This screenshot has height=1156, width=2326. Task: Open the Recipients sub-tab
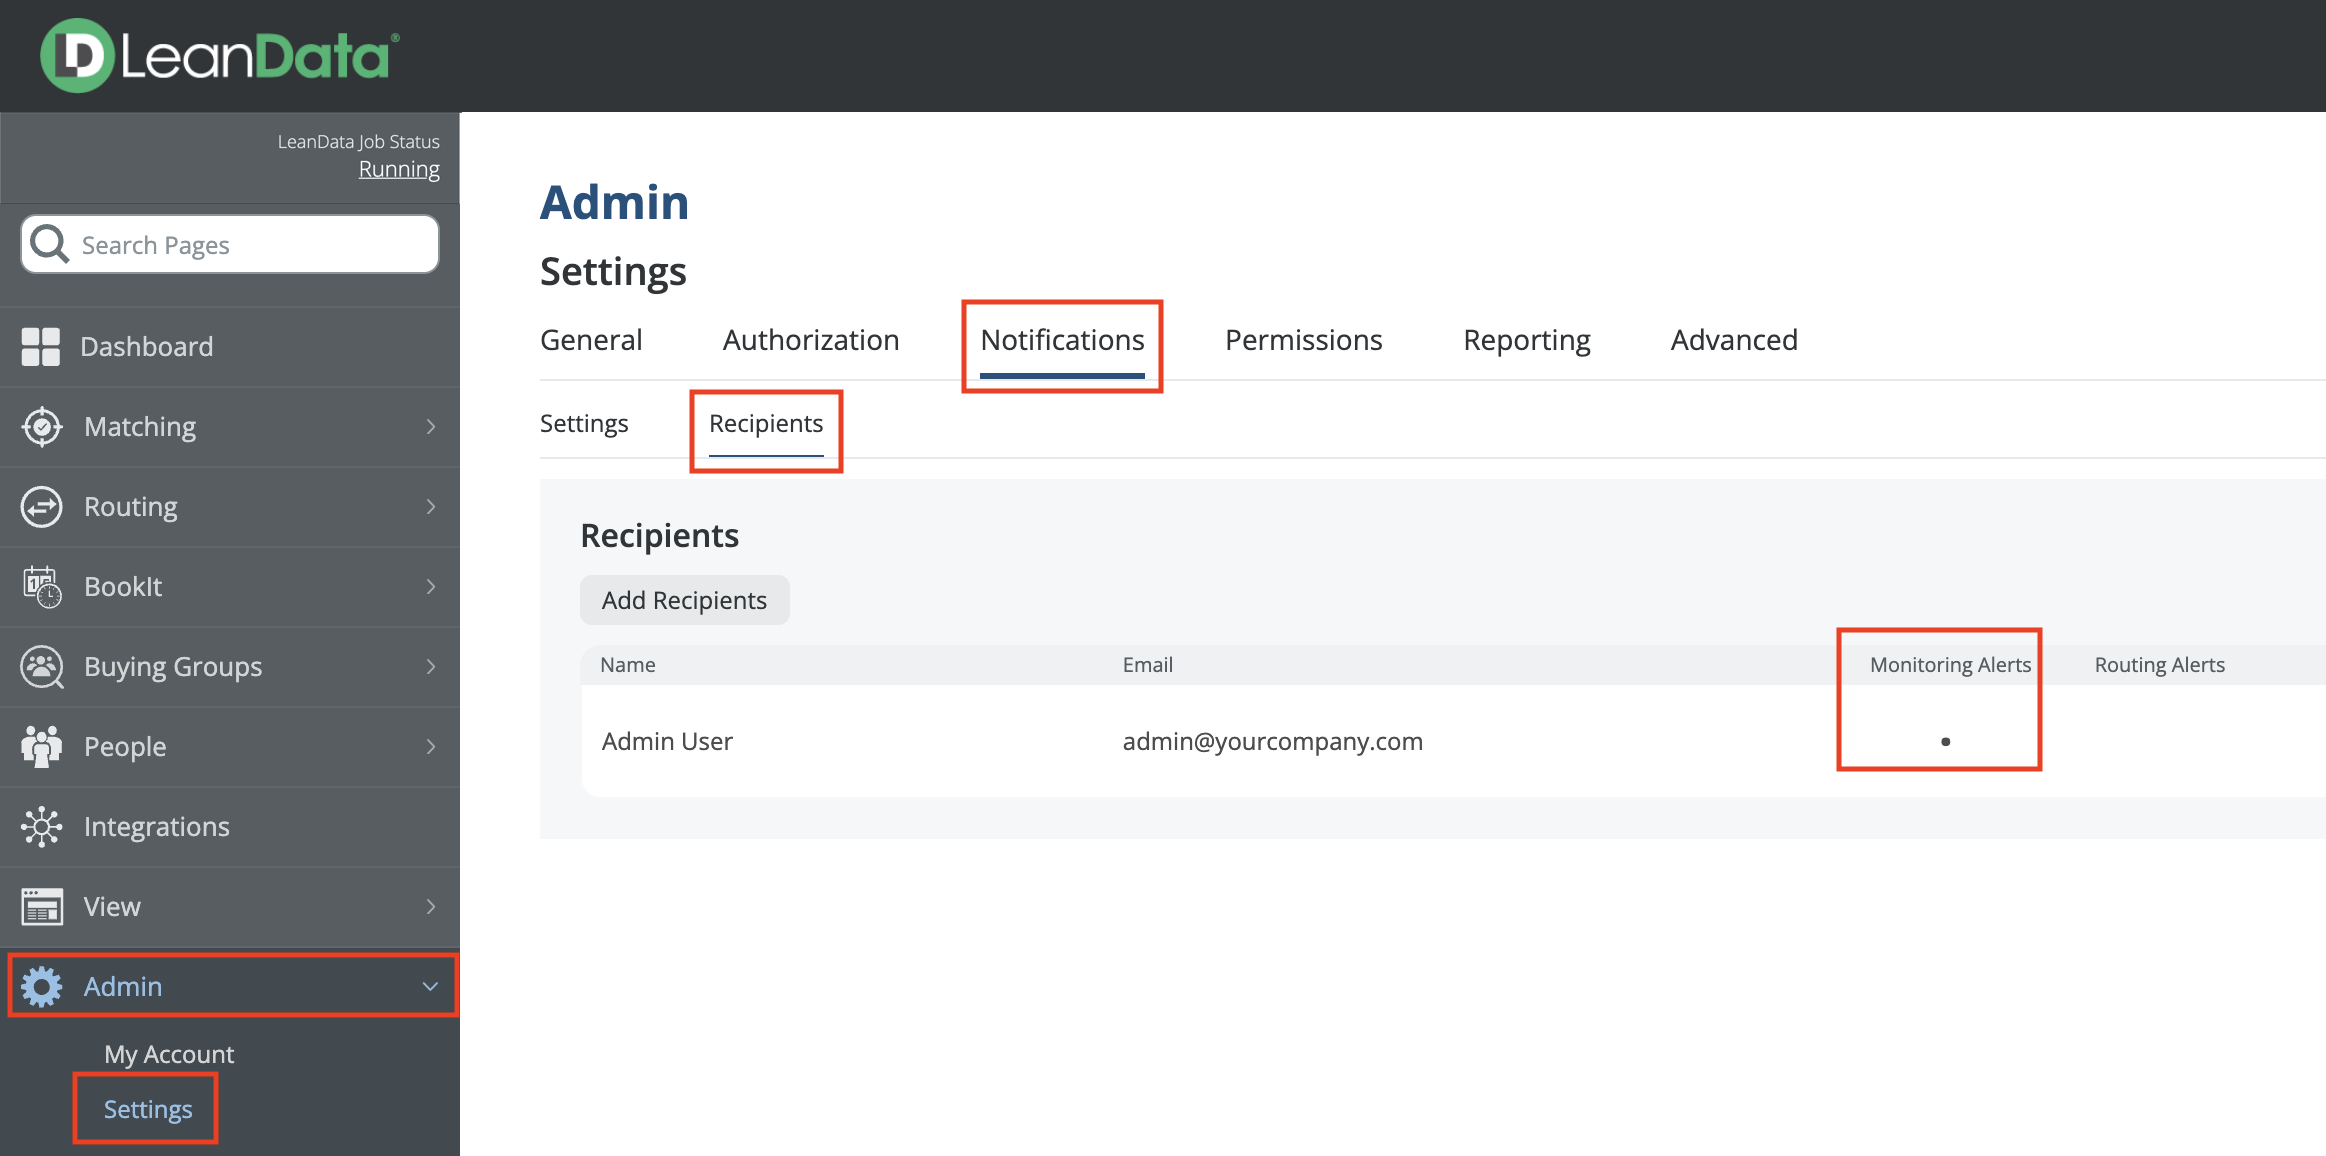pyautogui.click(x=766, y=424)
